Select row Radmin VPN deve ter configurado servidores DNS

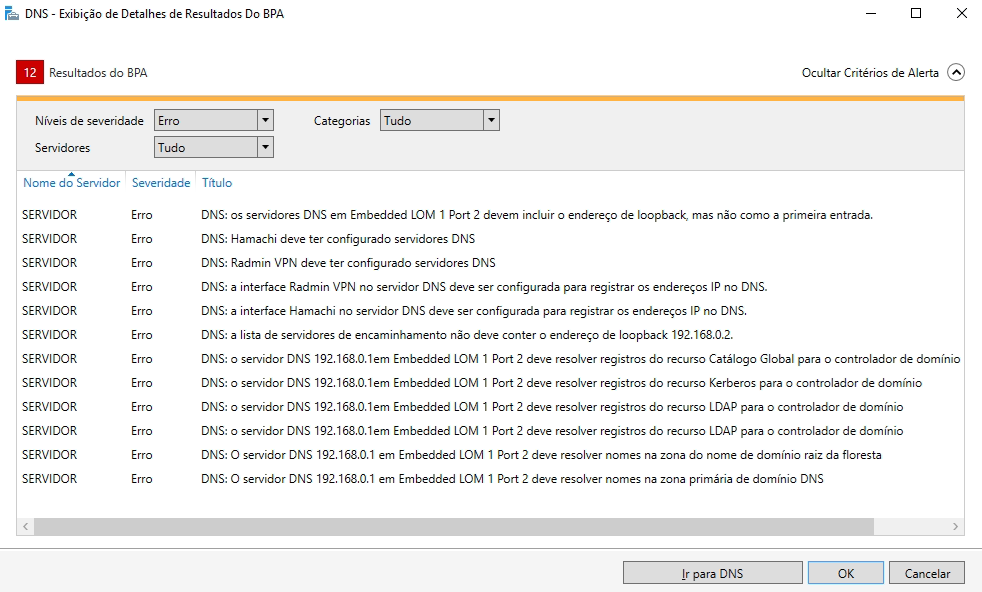pyautogui.click(x=491, y=262)
